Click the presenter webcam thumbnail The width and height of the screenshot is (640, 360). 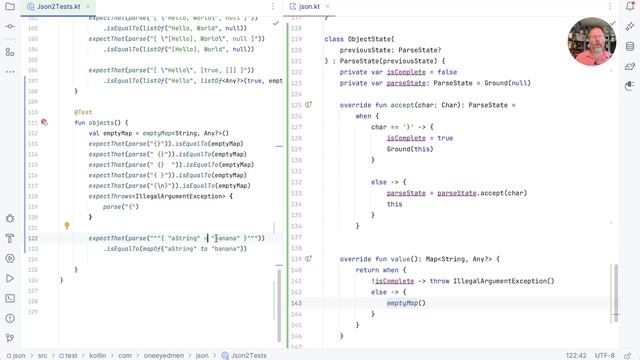[592, 41]
